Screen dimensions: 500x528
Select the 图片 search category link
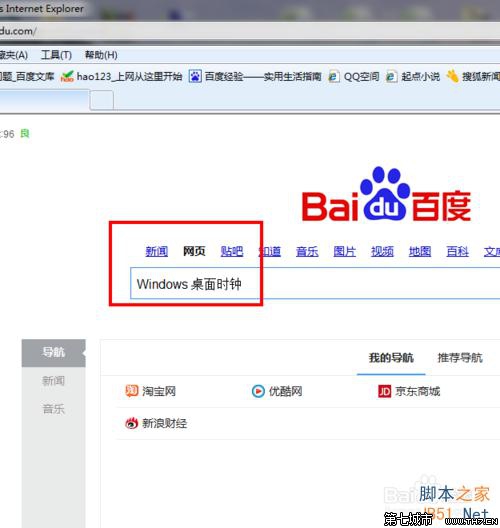344,251
